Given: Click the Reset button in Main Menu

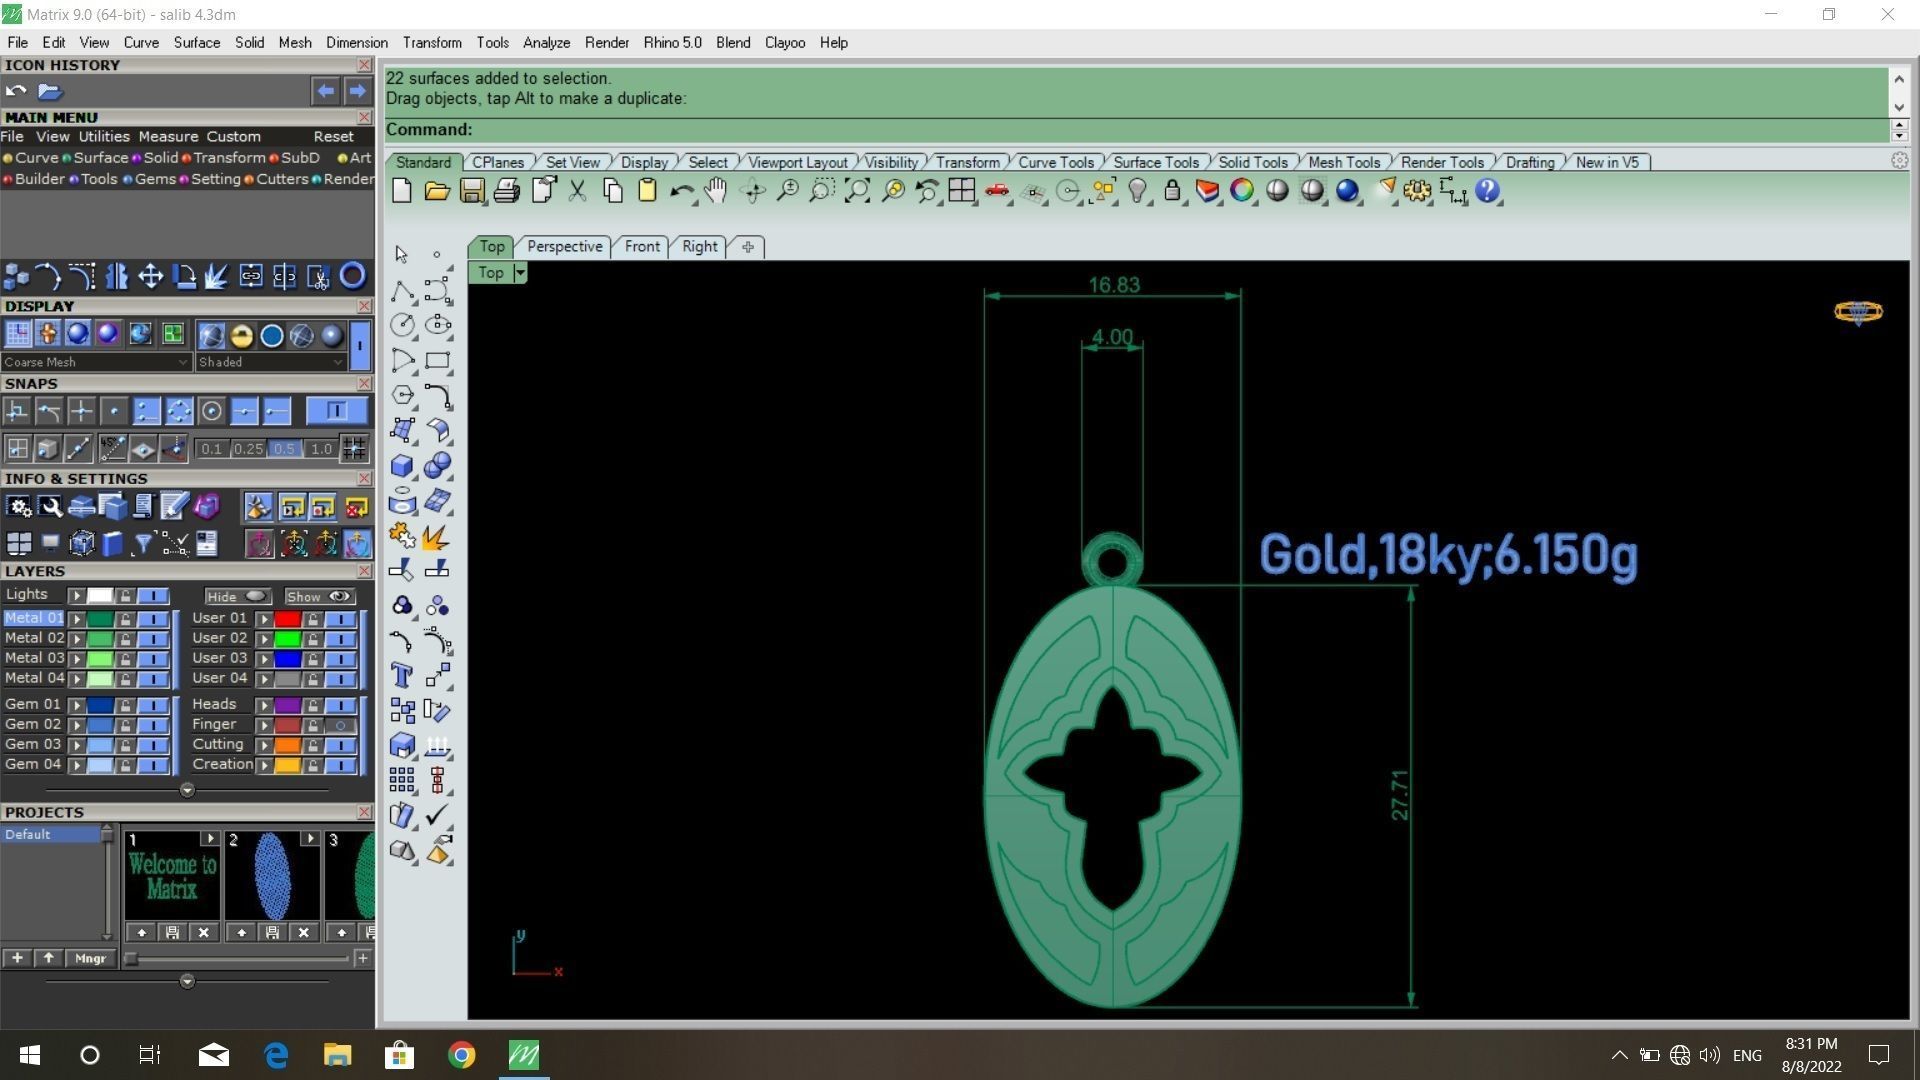Looking at the screenshot, I should [333, 136].
